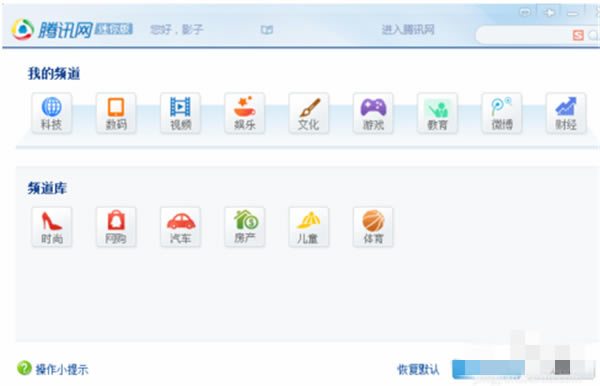The width and height of the screenshot is (600, 386).
Task: Select the 数码 digital channel icon
Action: coord(116,113)
